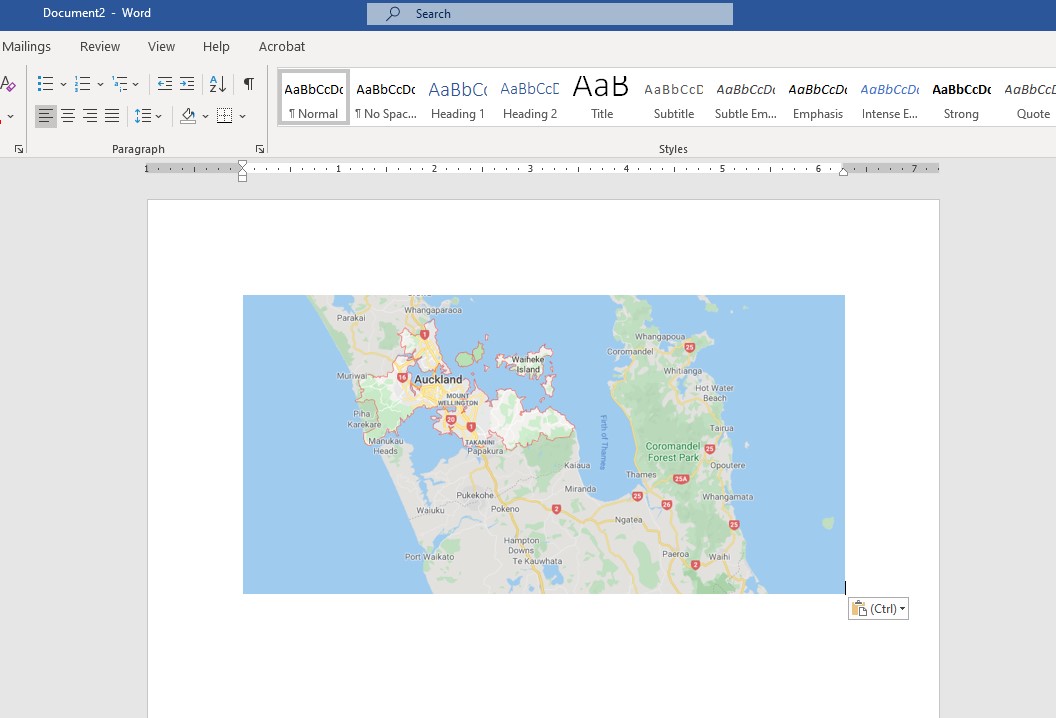Apply the Intense Emphasis style
Screen dimensions: 1056x718
[890, 97]
